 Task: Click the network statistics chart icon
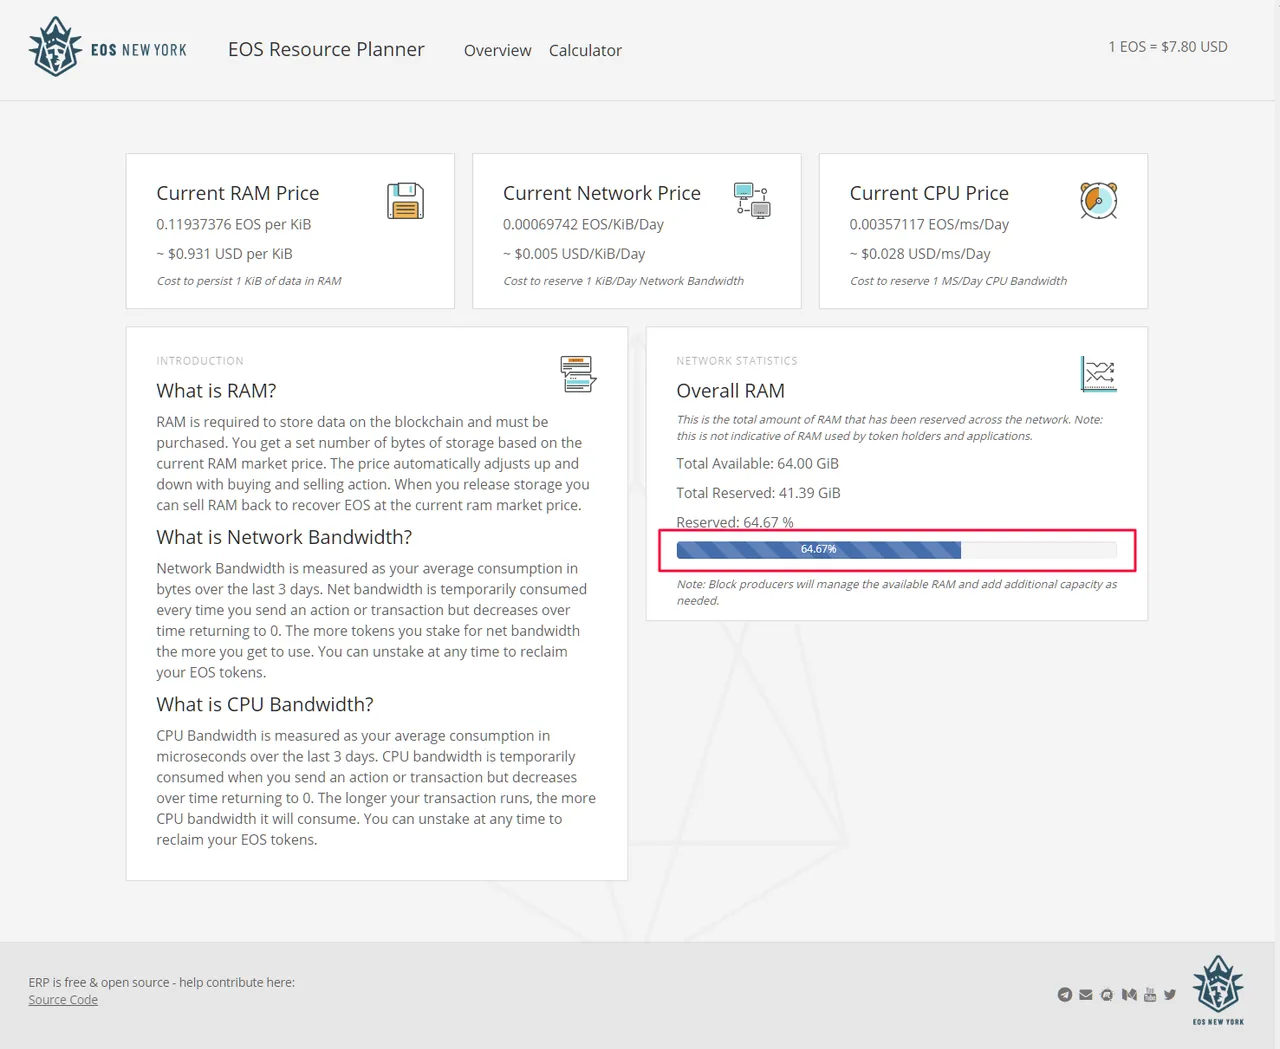click(x=1098, y=374)
